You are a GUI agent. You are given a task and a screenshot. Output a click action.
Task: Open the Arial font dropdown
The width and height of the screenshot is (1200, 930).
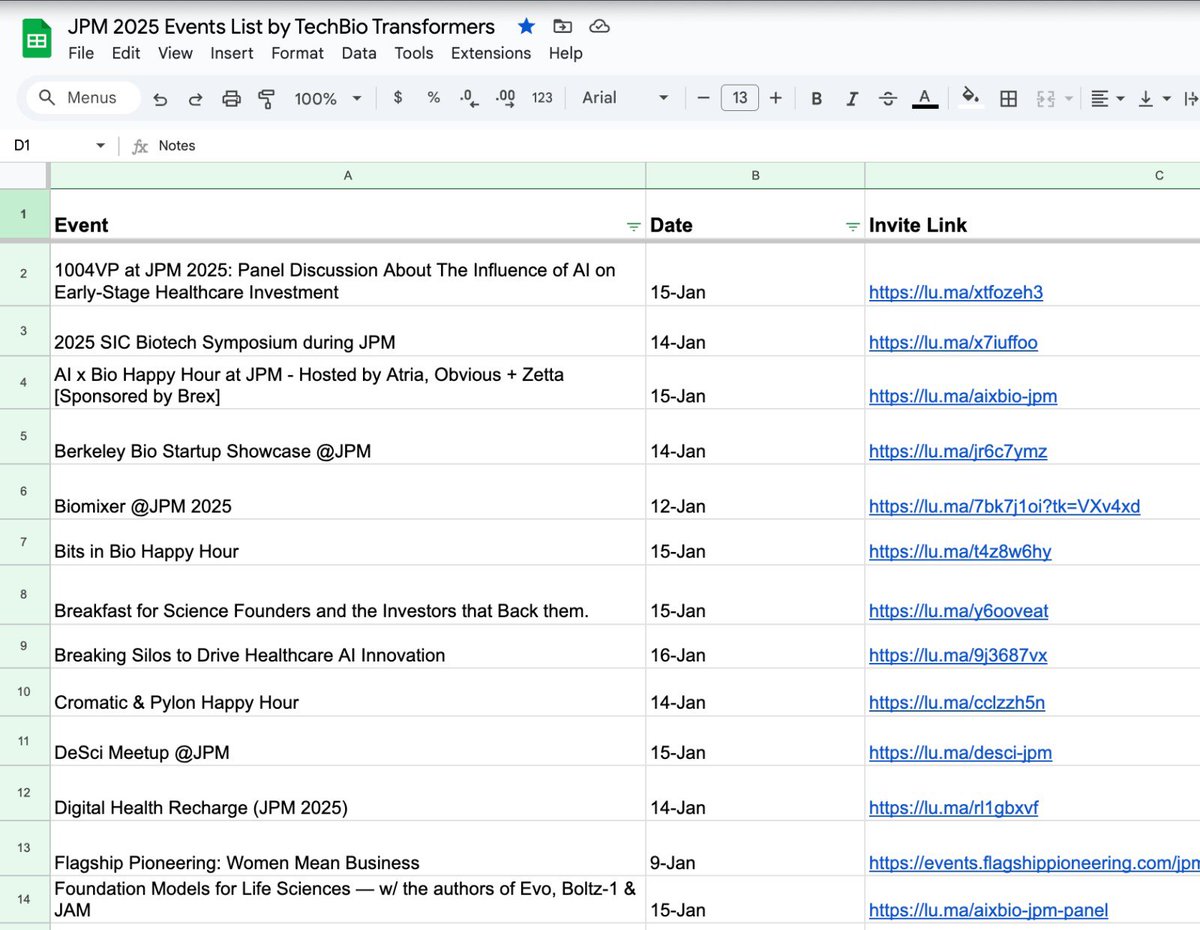coord(625,98)
